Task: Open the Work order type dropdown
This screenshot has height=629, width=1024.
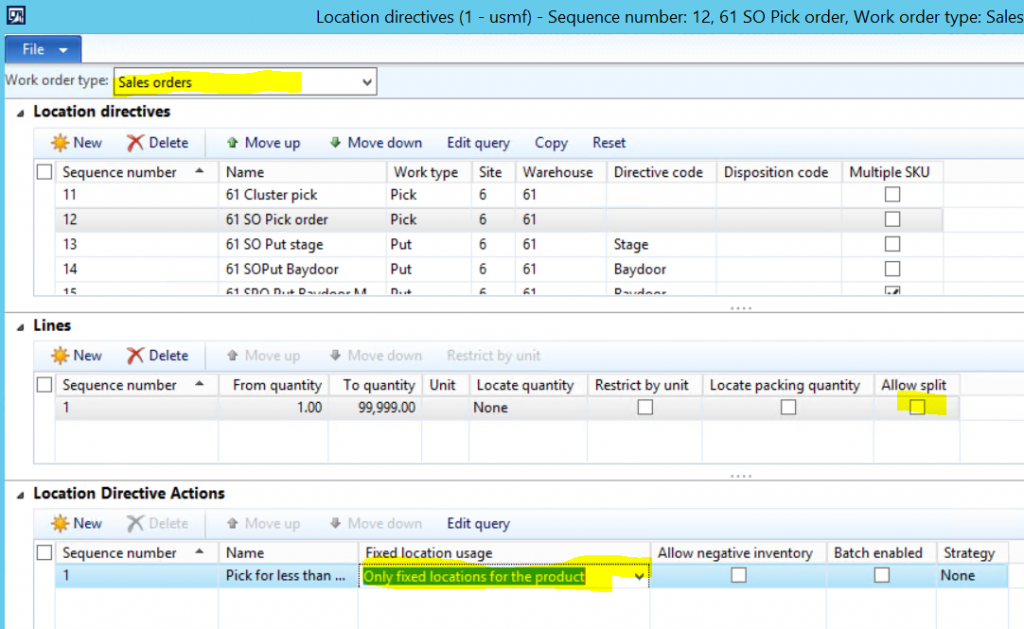Action: [x=367, y=82]
